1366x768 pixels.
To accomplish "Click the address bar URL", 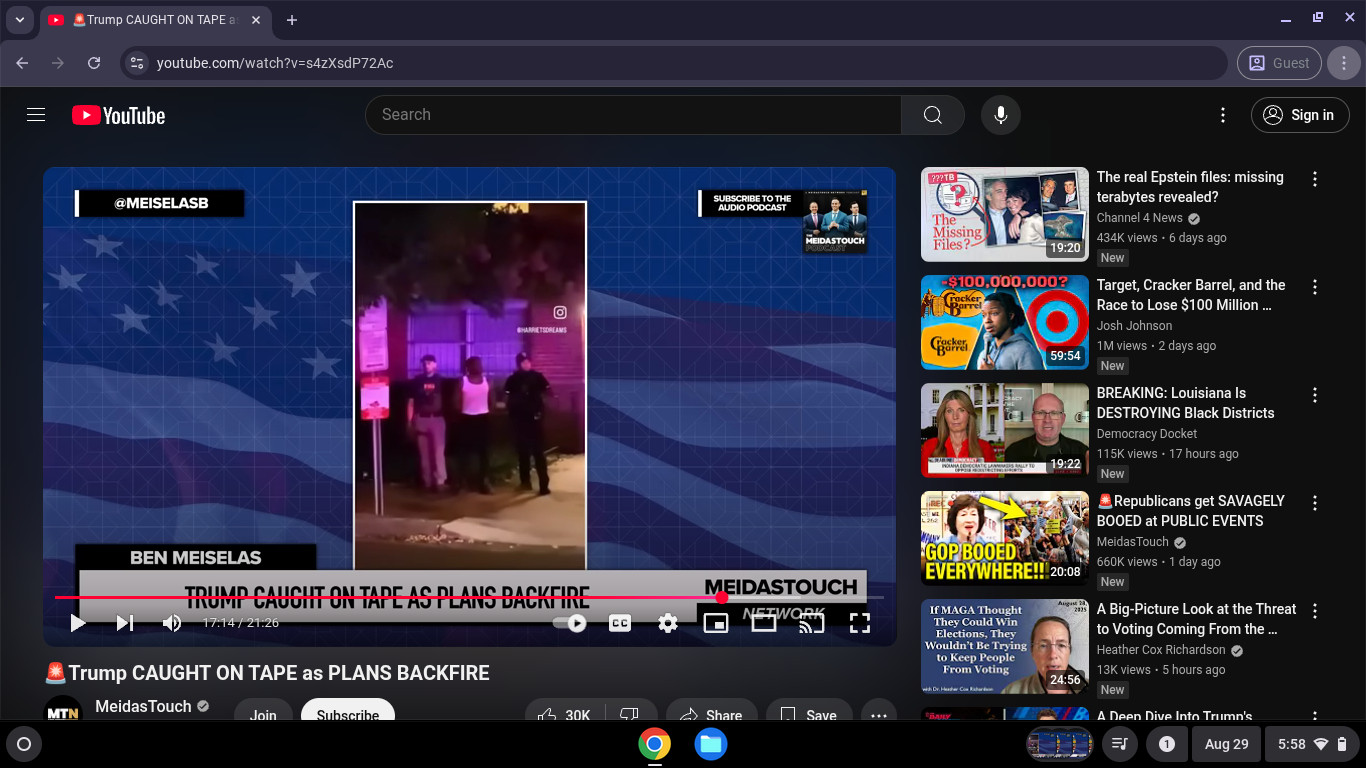I will [275, 63].
